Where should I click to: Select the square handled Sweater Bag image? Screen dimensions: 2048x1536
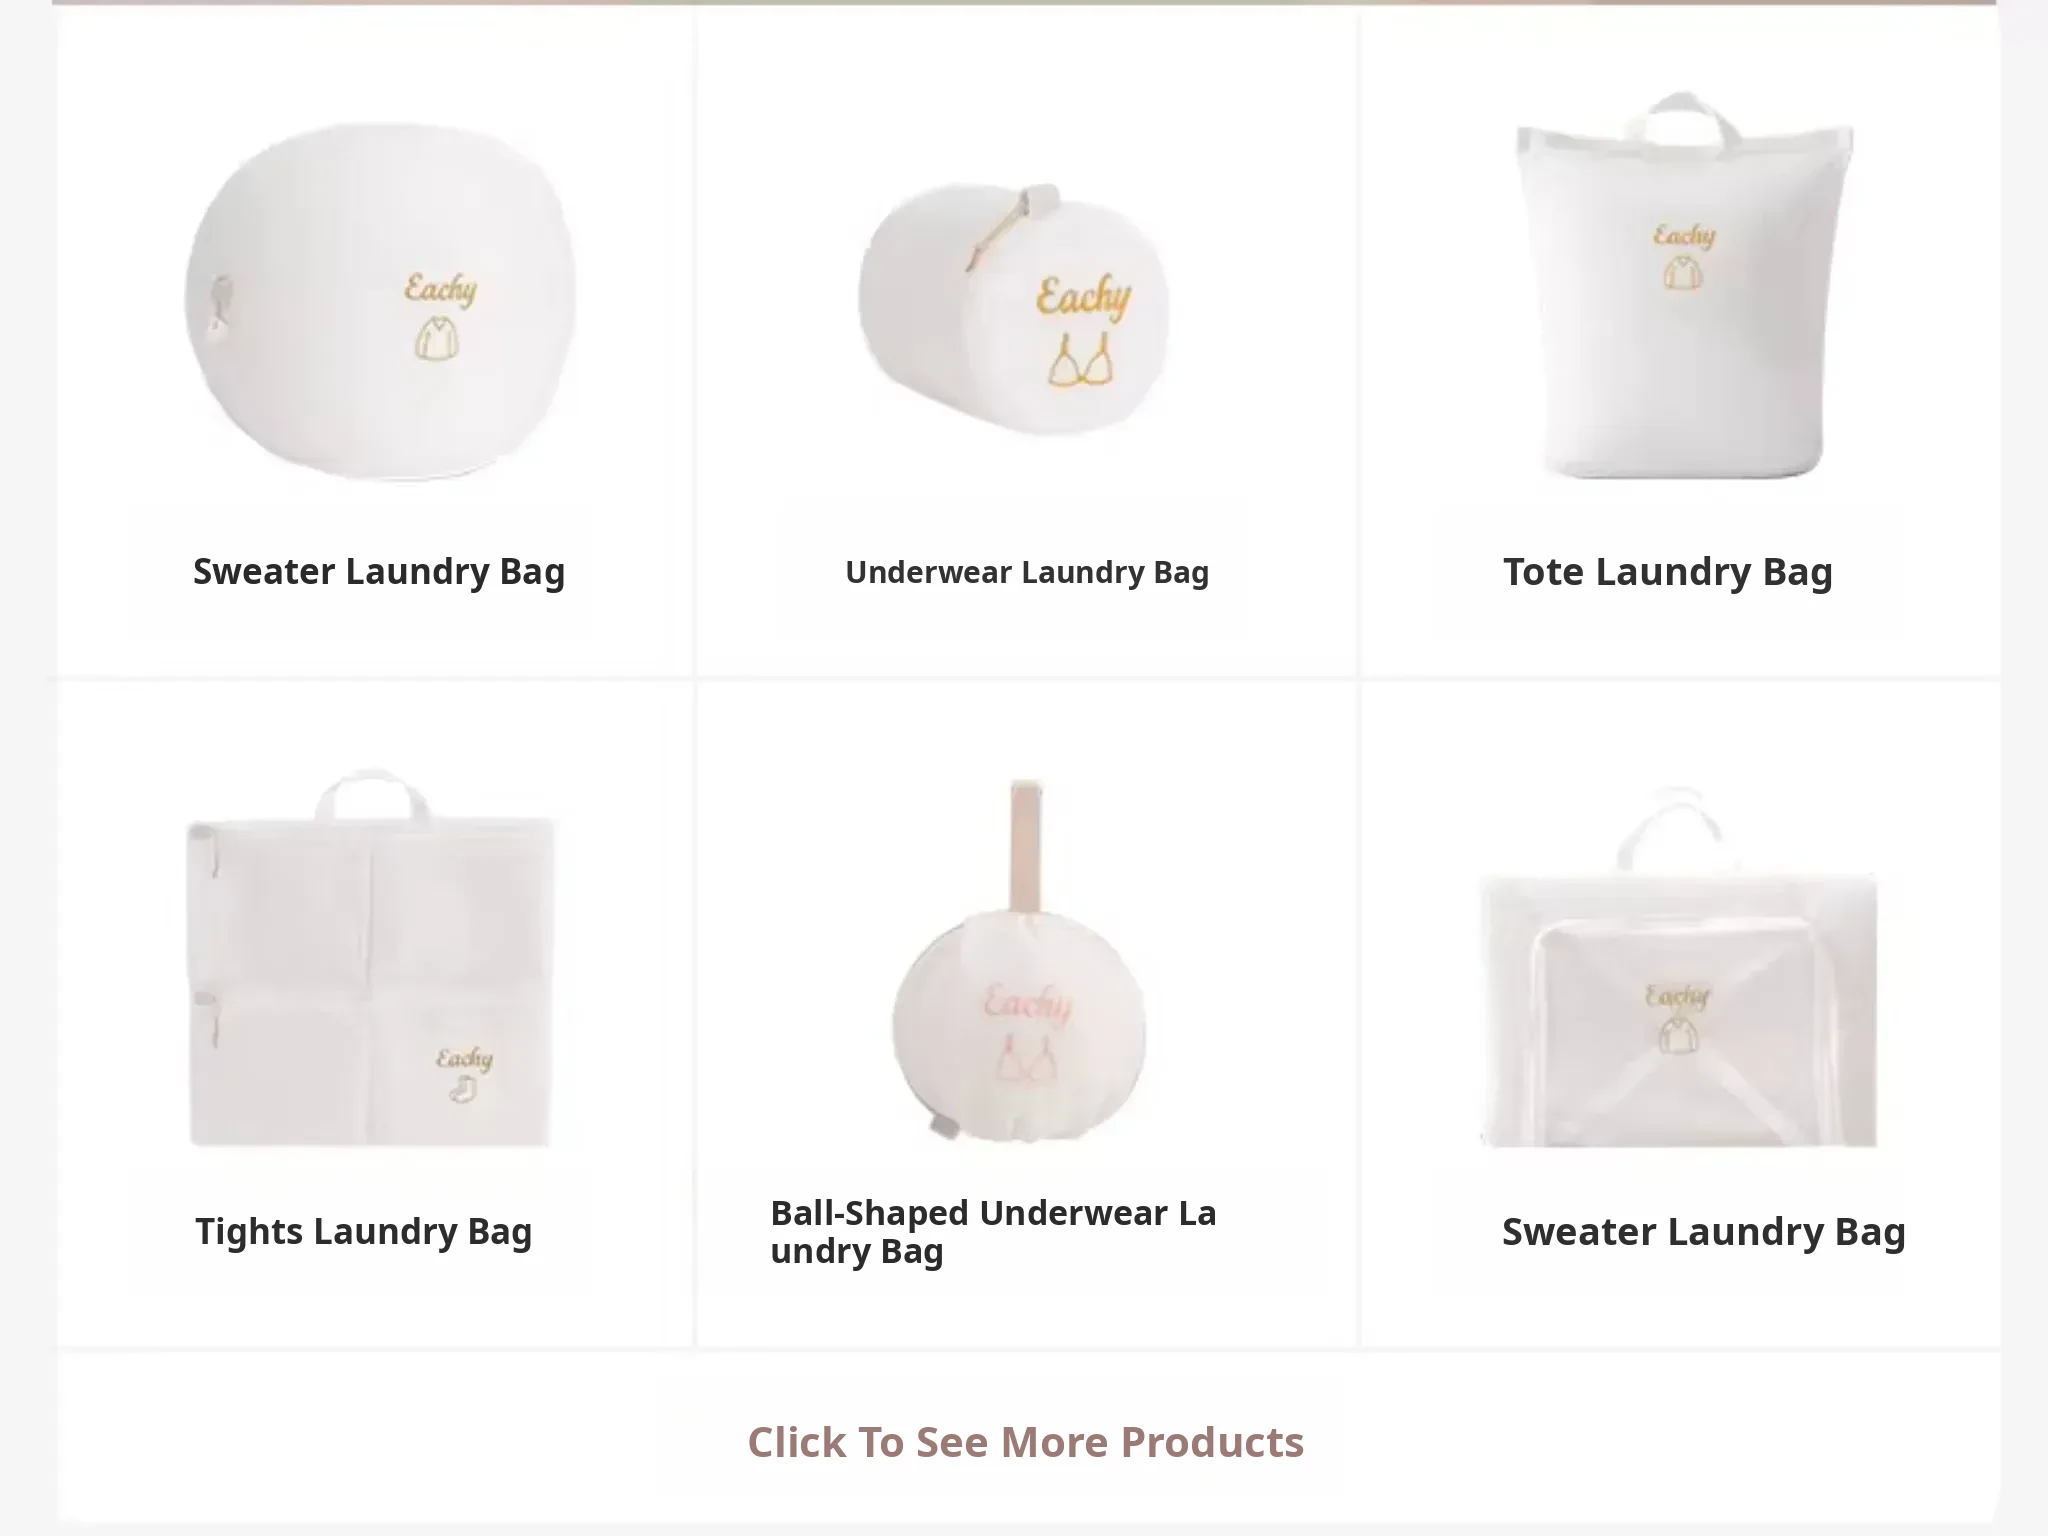point(1678,968)
